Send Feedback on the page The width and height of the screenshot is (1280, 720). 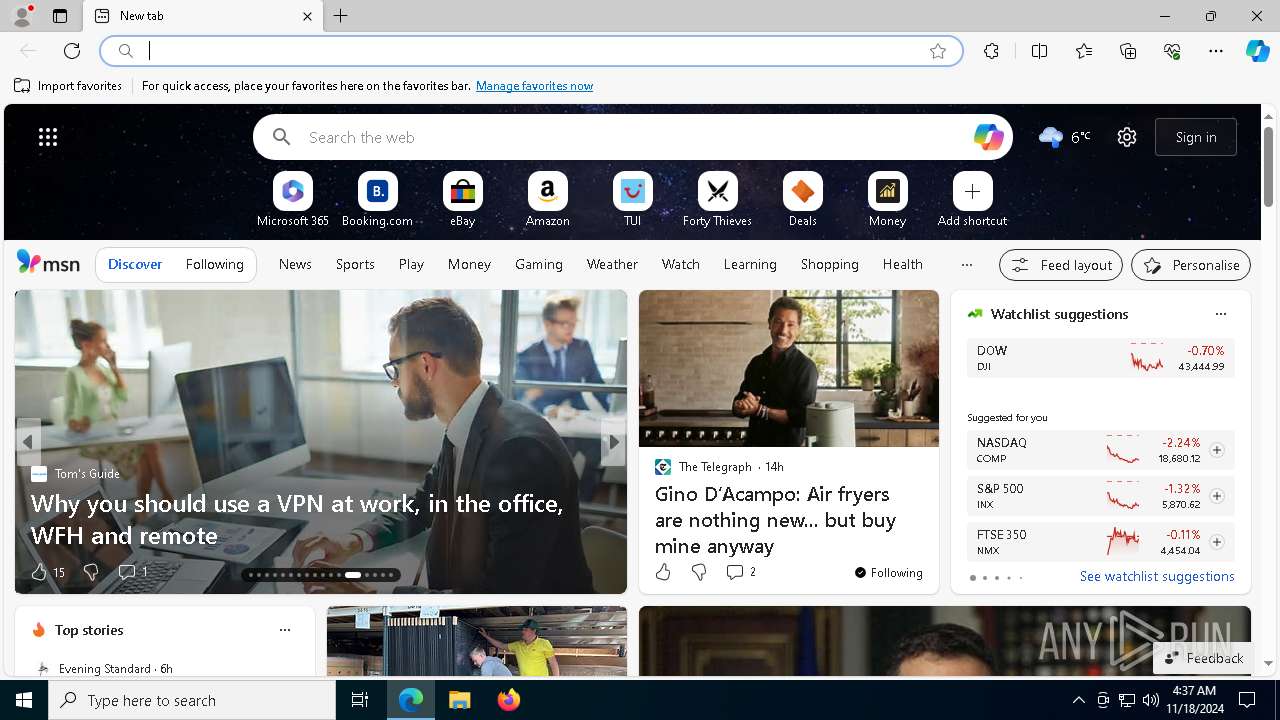click(x=1204, y=658)
